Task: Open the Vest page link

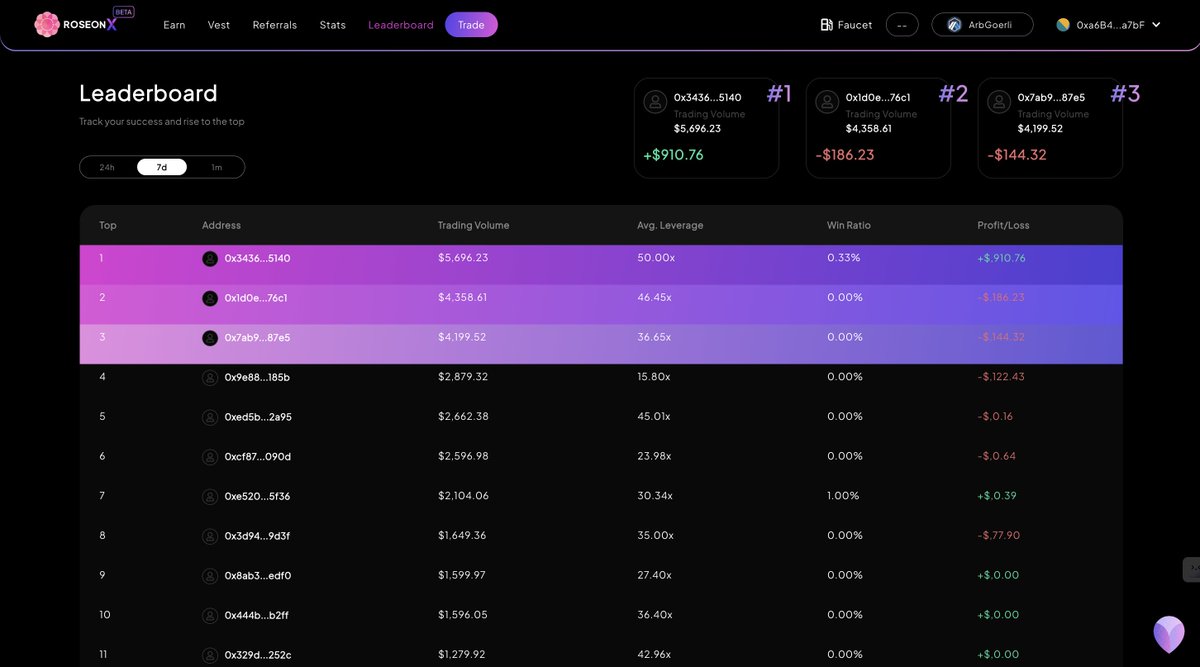Action: pos(218,24)
